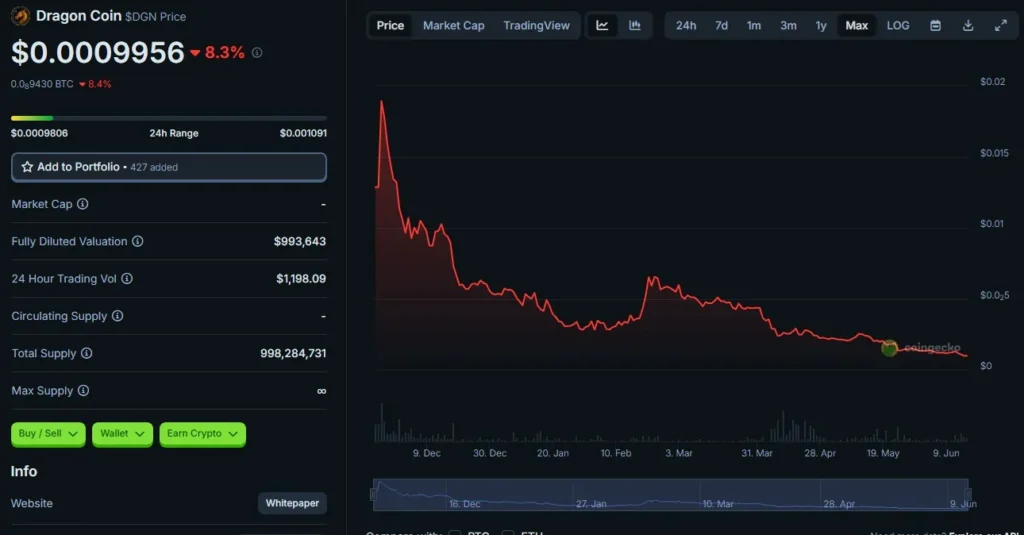1024x535 pixels.
Task: Expand chart to fullscreen
Action: [x=1000, y=25]
